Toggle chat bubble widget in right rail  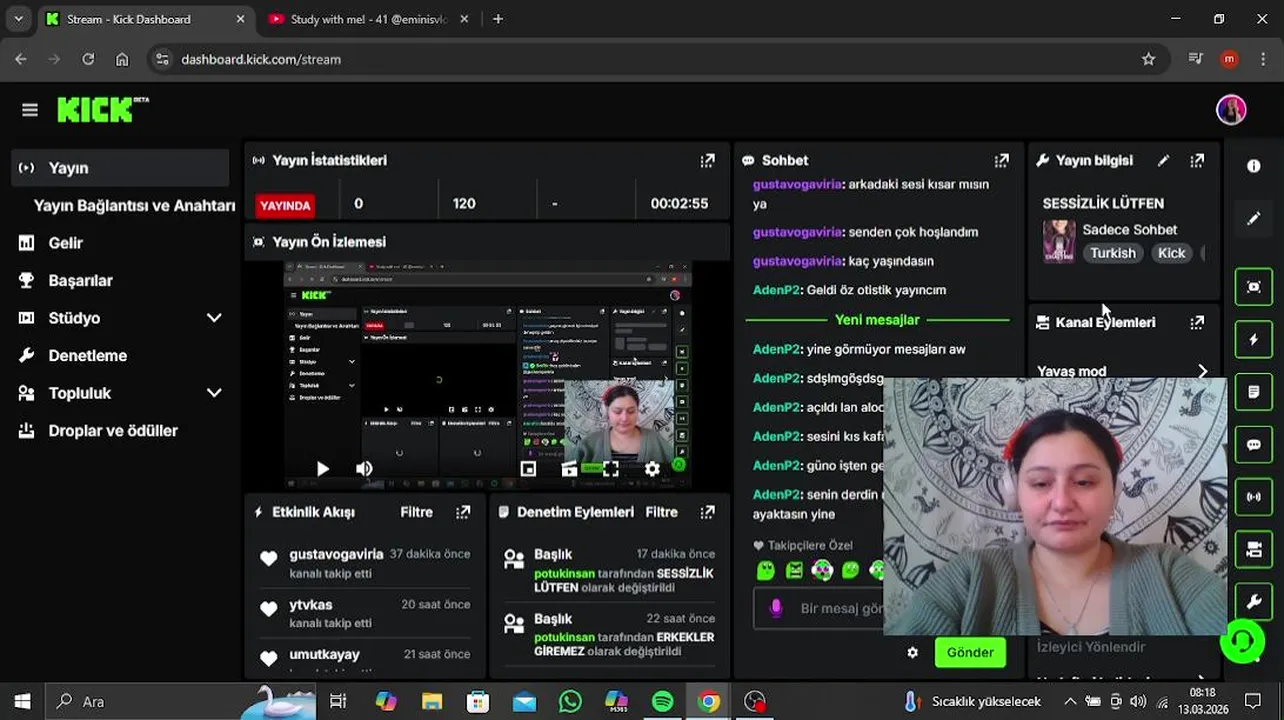click(1253, 445)
